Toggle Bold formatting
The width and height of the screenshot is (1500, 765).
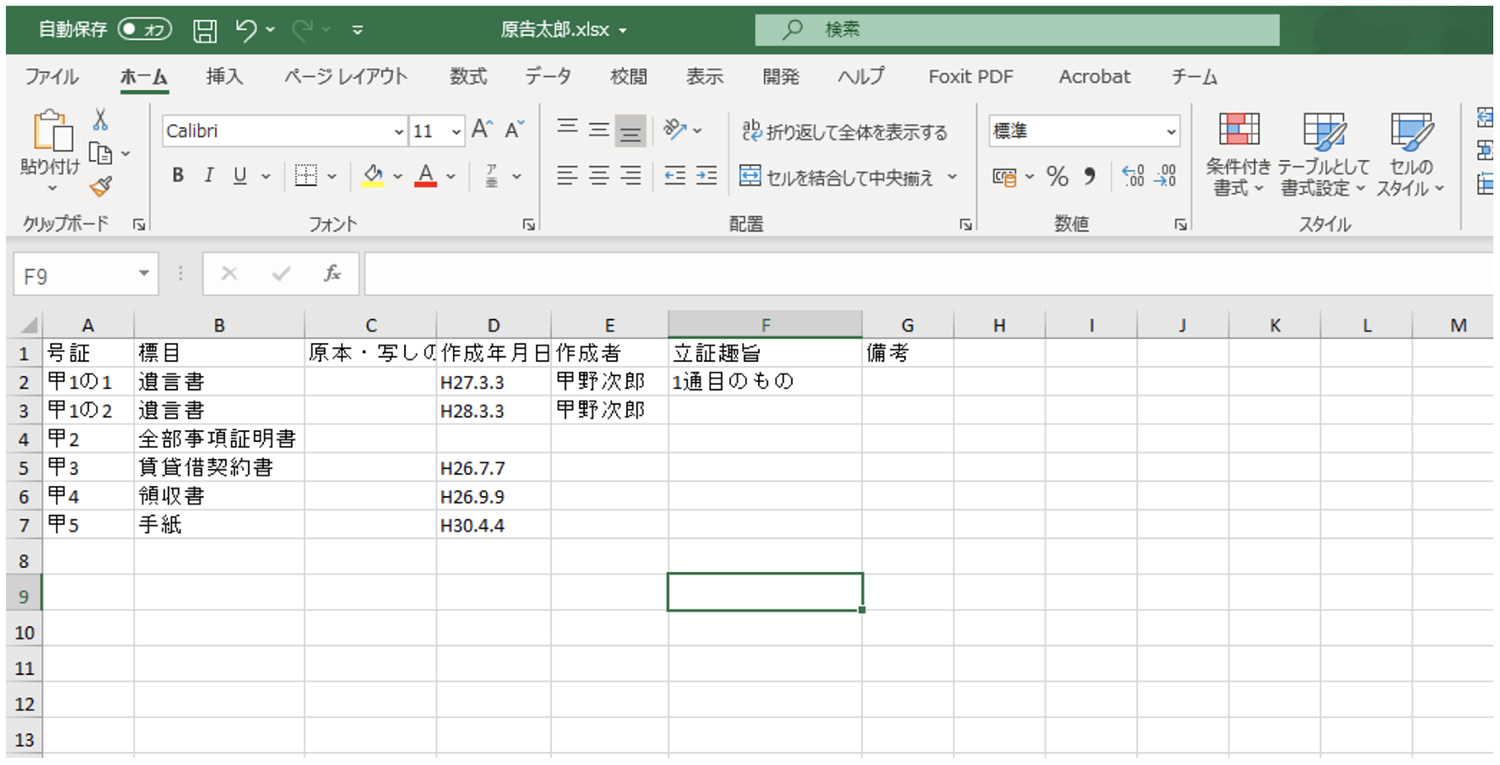(x=178, y=176)
